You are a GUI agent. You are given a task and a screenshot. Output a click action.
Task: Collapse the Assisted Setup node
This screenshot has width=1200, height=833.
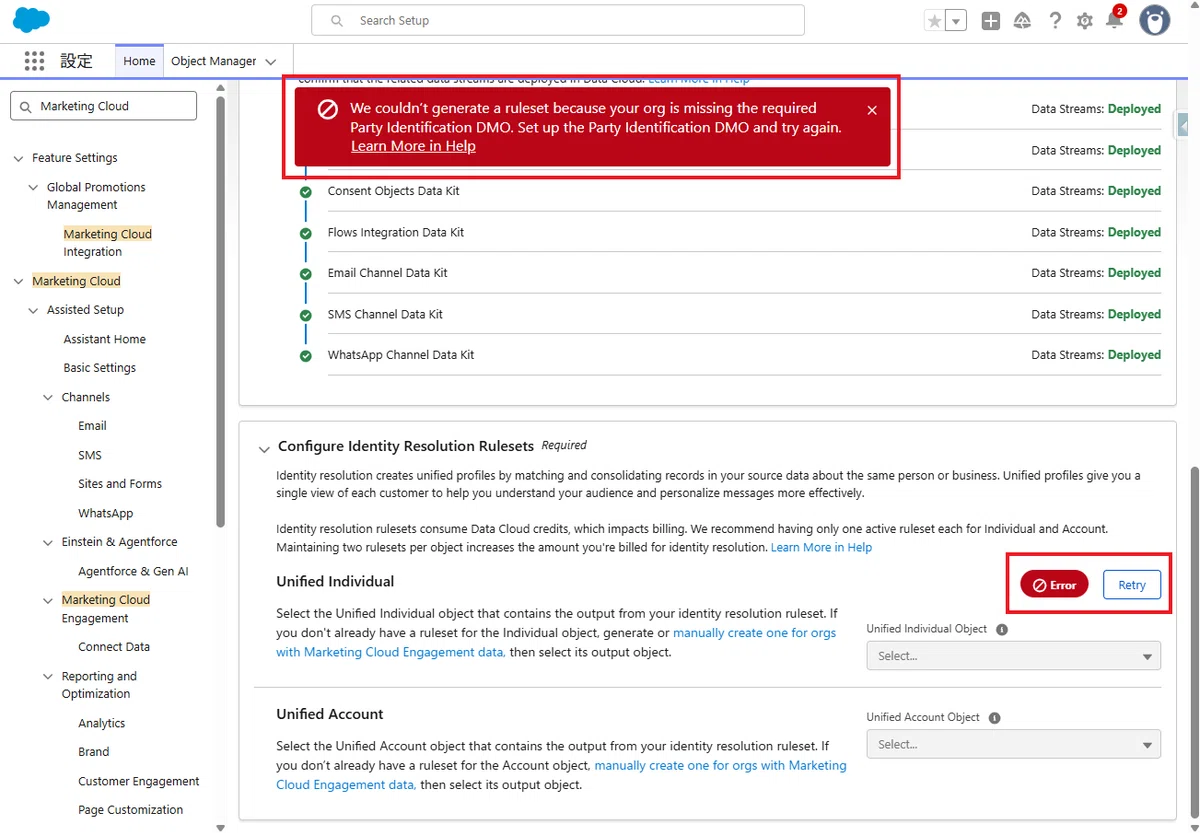[33, 310]
